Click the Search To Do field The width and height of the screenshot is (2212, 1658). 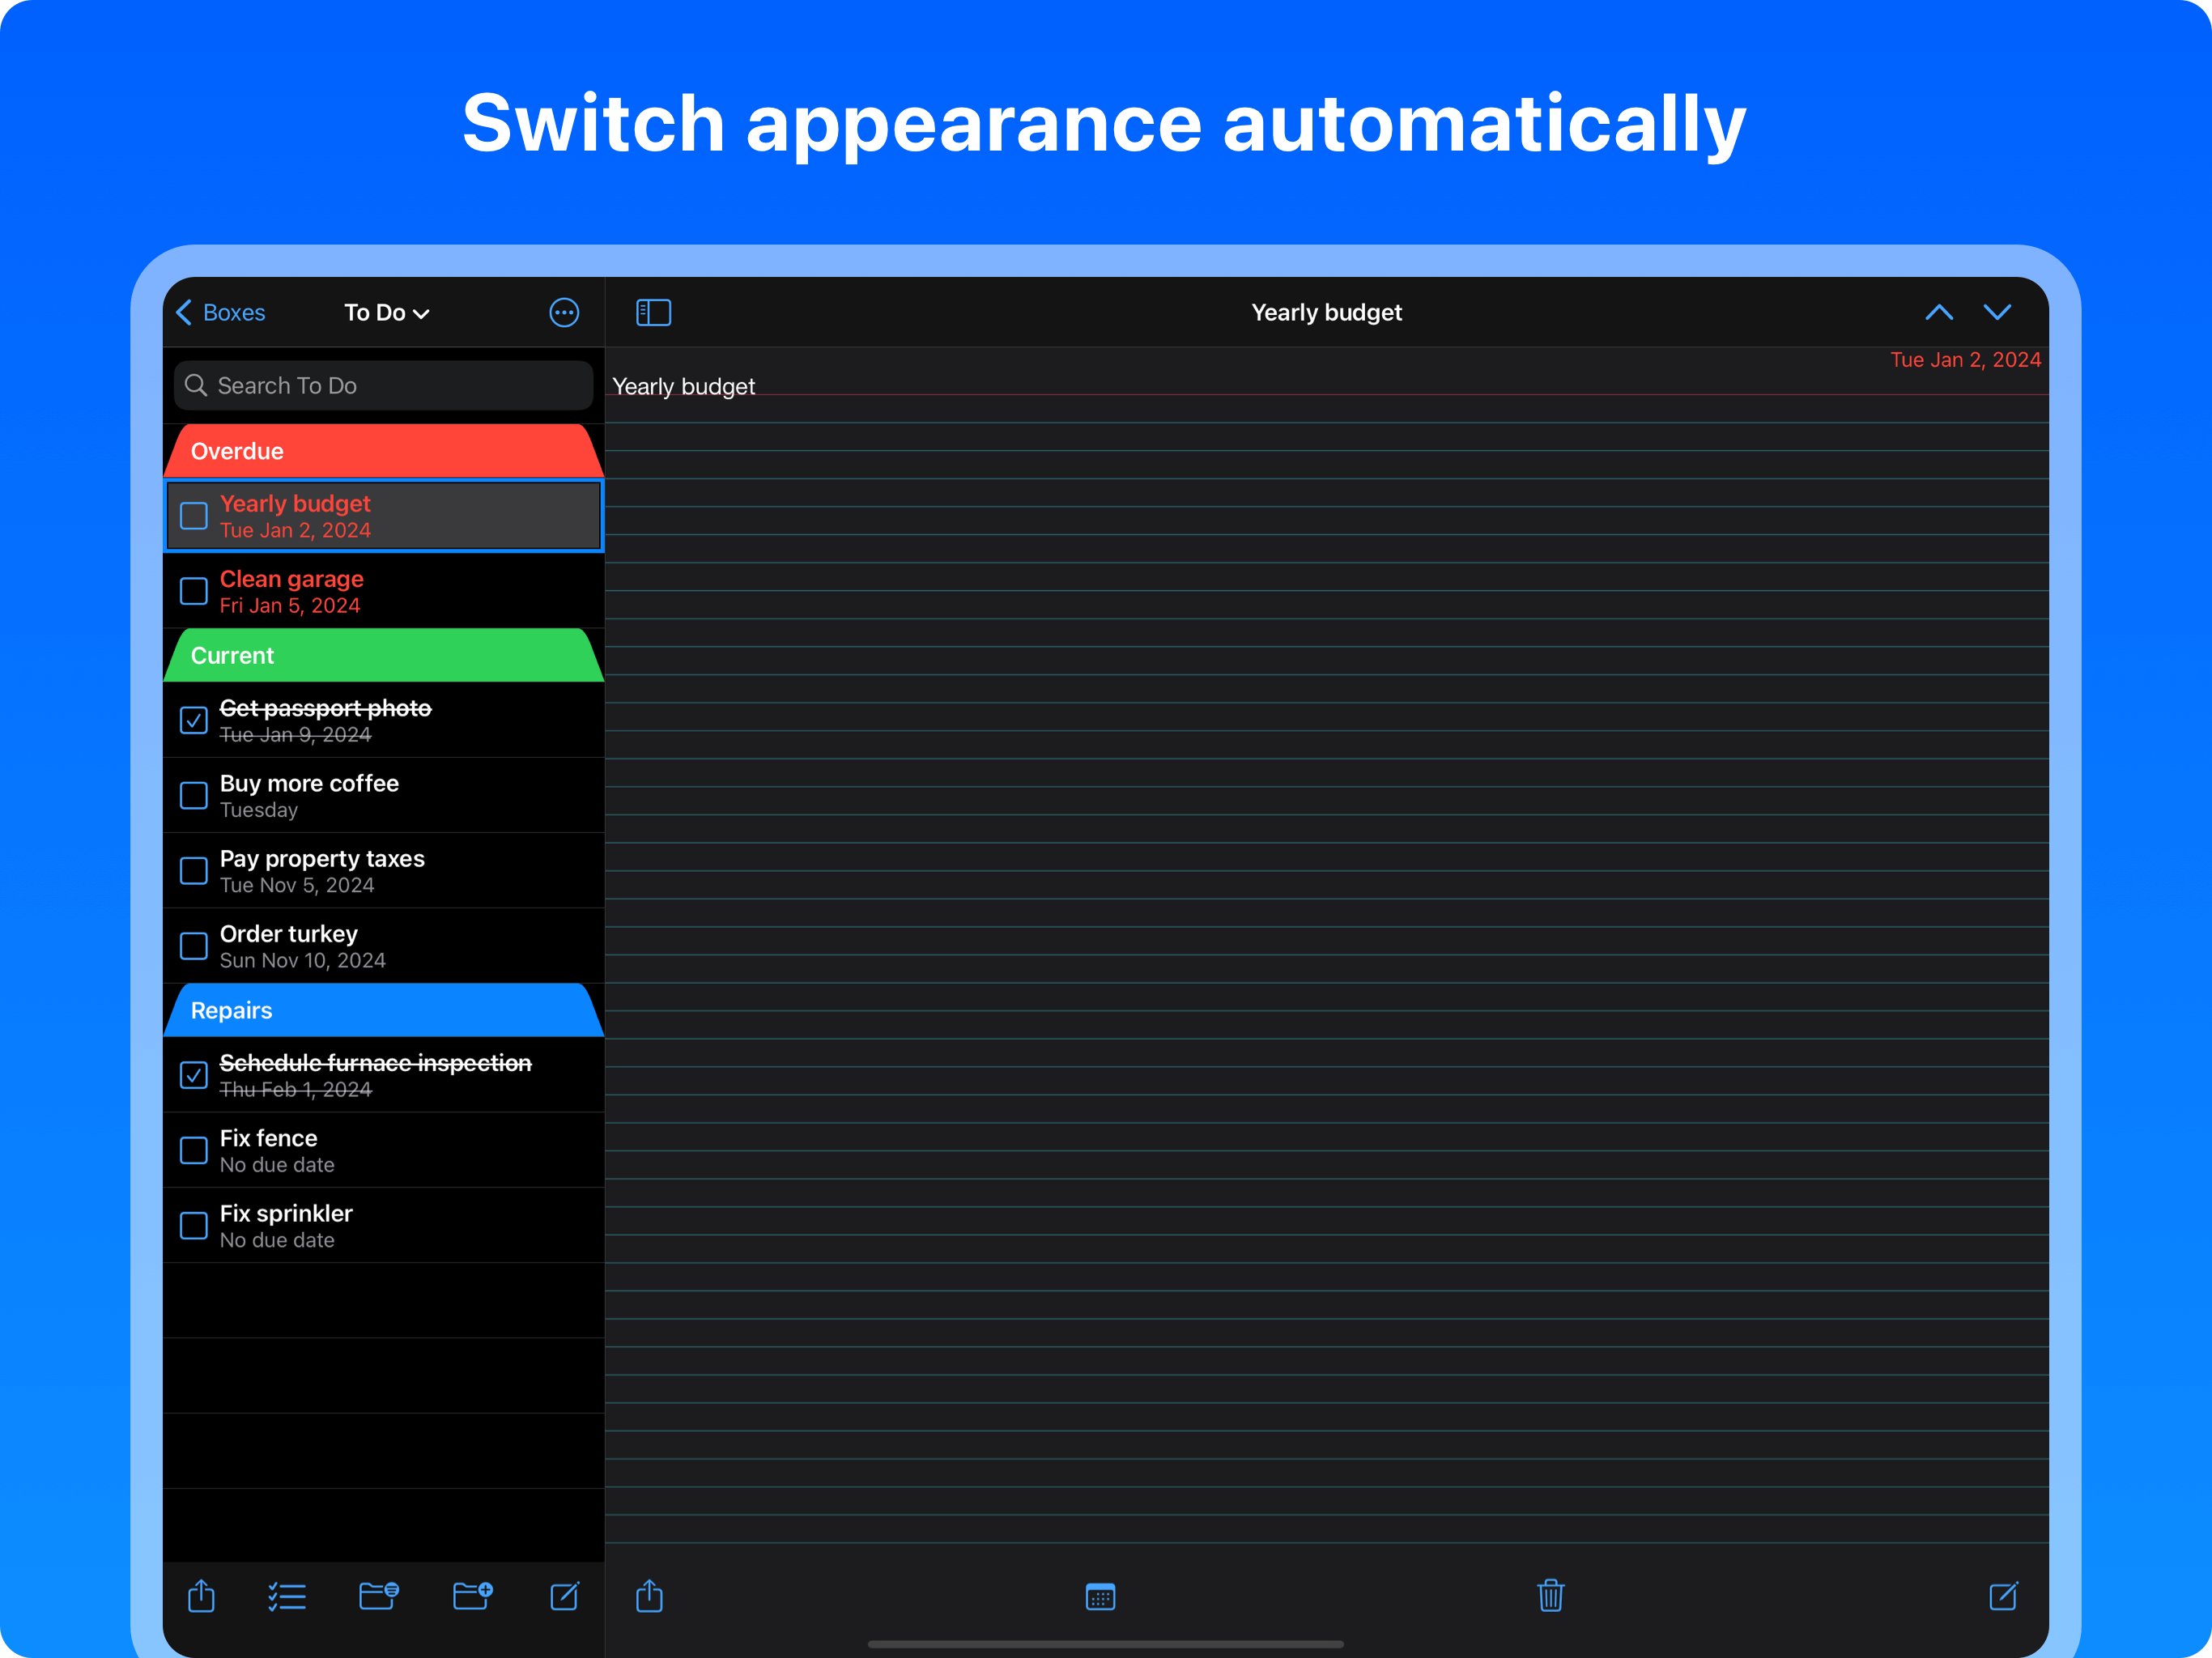[383, 385]
